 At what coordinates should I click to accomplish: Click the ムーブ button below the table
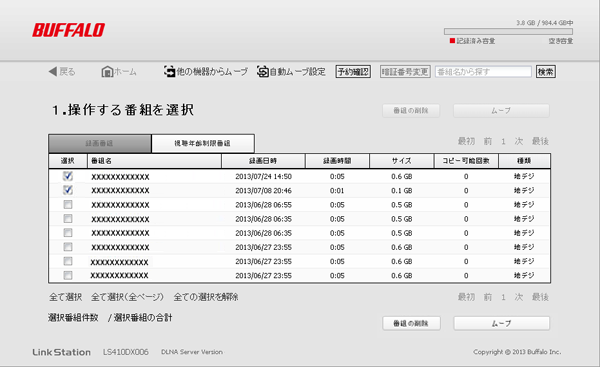point(502,323)
